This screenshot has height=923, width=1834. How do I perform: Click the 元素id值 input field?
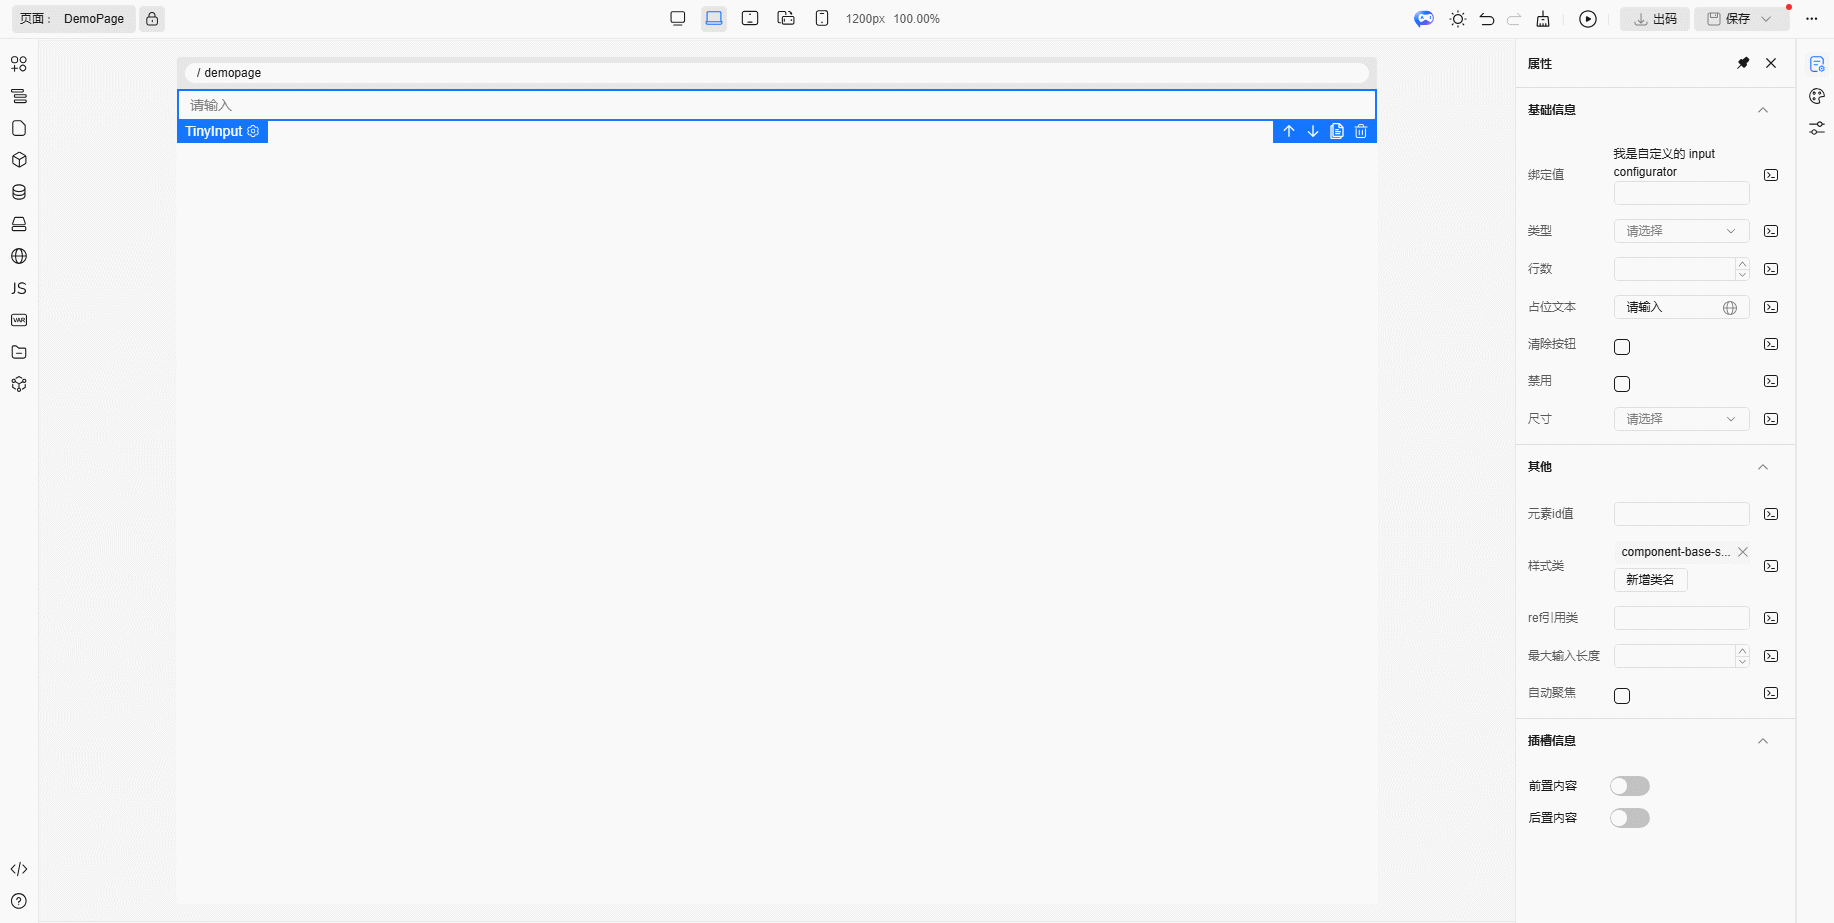click(1681, 514)
